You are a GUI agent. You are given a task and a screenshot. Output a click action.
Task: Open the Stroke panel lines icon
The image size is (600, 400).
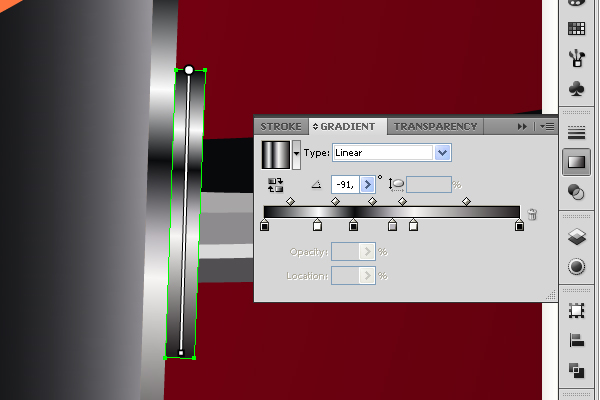tap(576, 132)
